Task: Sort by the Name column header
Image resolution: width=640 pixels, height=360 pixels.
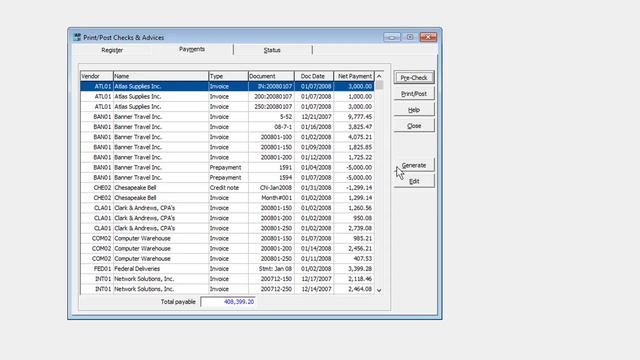Action: (x=161, y=76)
